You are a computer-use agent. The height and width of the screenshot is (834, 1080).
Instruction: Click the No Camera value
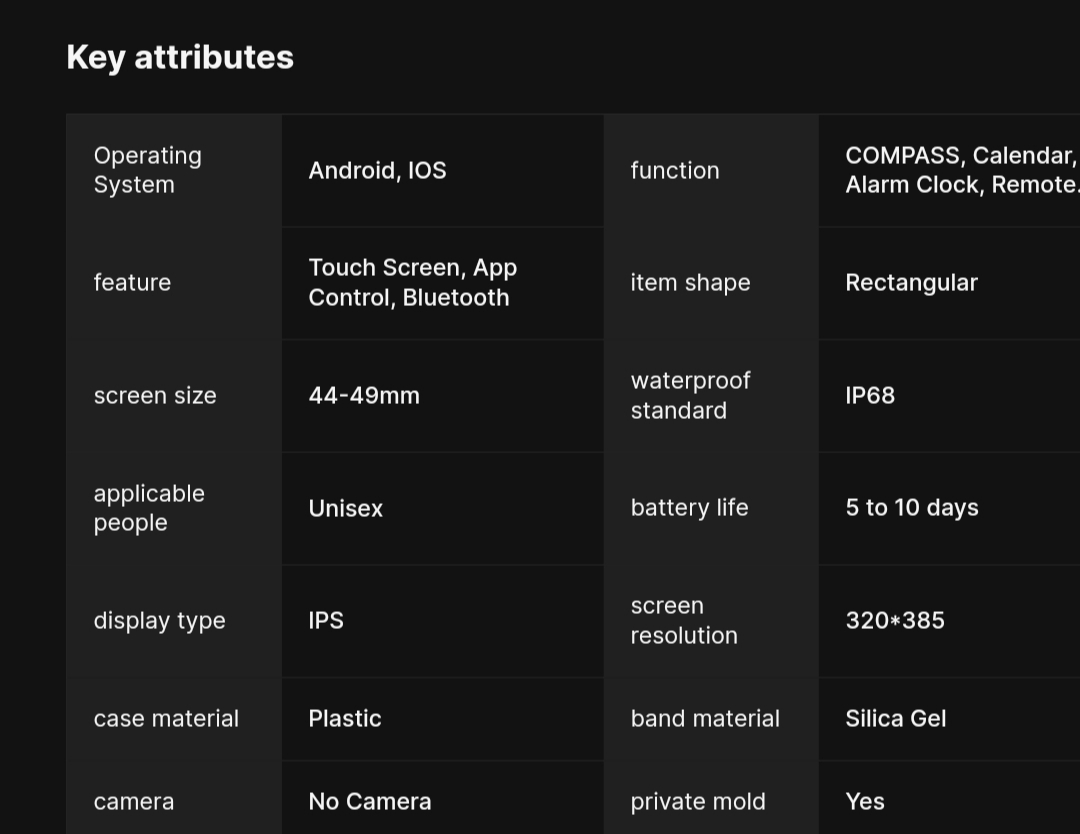point(370,801)
